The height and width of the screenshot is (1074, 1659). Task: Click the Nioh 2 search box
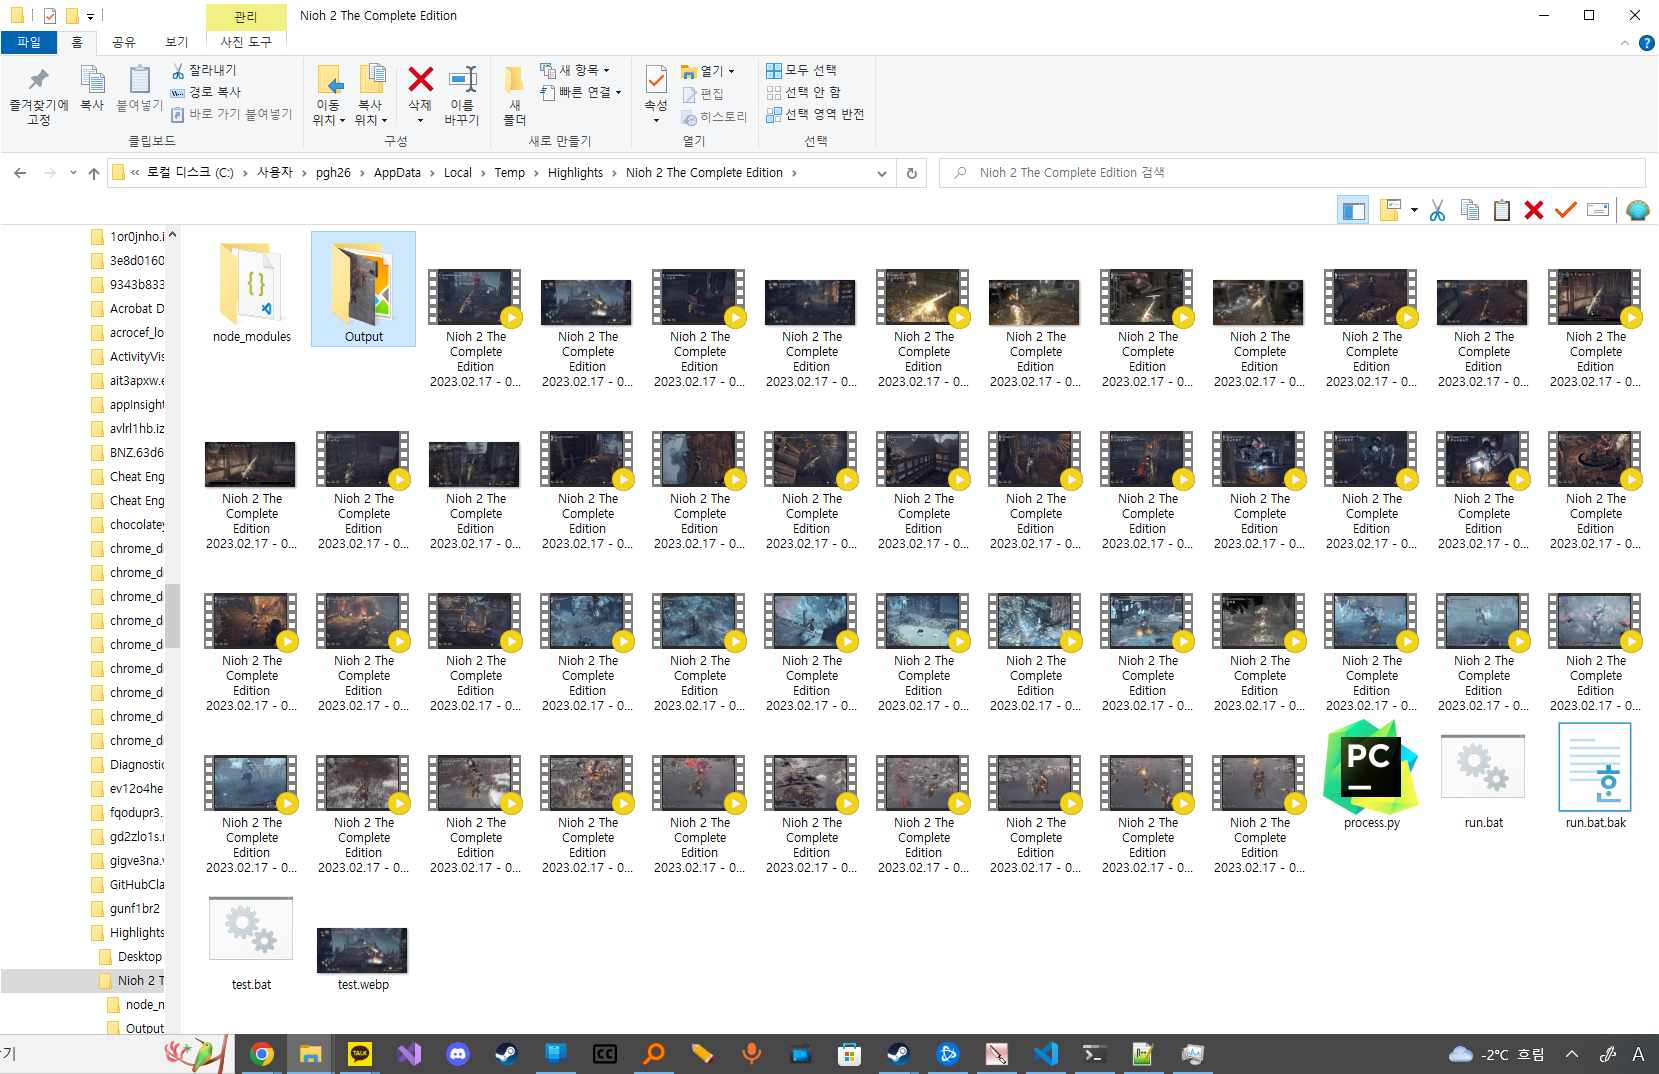(1292, 173)
